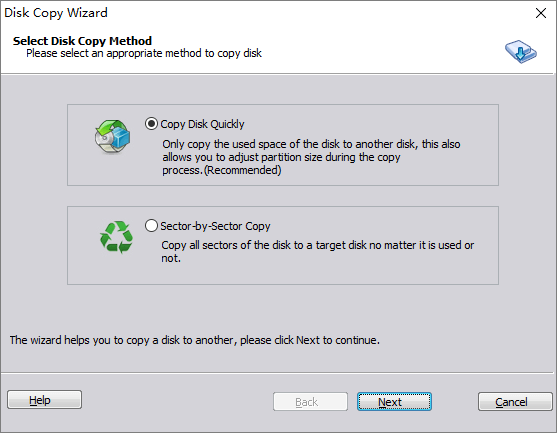Select the Copy Disk Quickly radio button
The height and width of the screenshot is (433, 557).
[x=151, y=124]
